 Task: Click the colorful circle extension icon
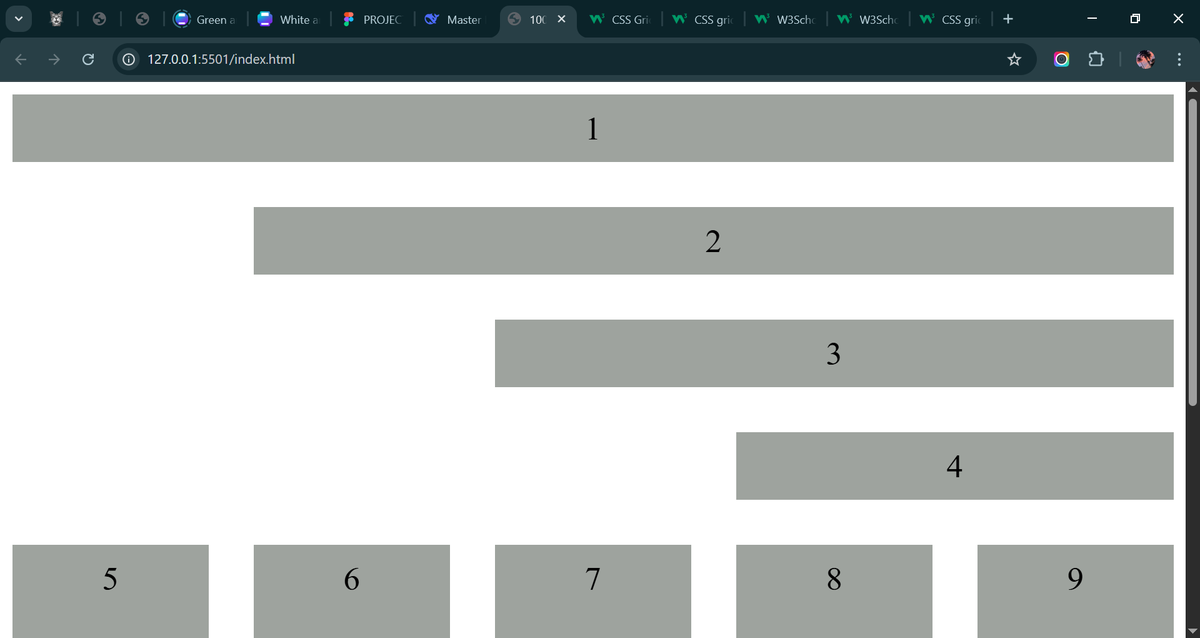point(1062,59)
